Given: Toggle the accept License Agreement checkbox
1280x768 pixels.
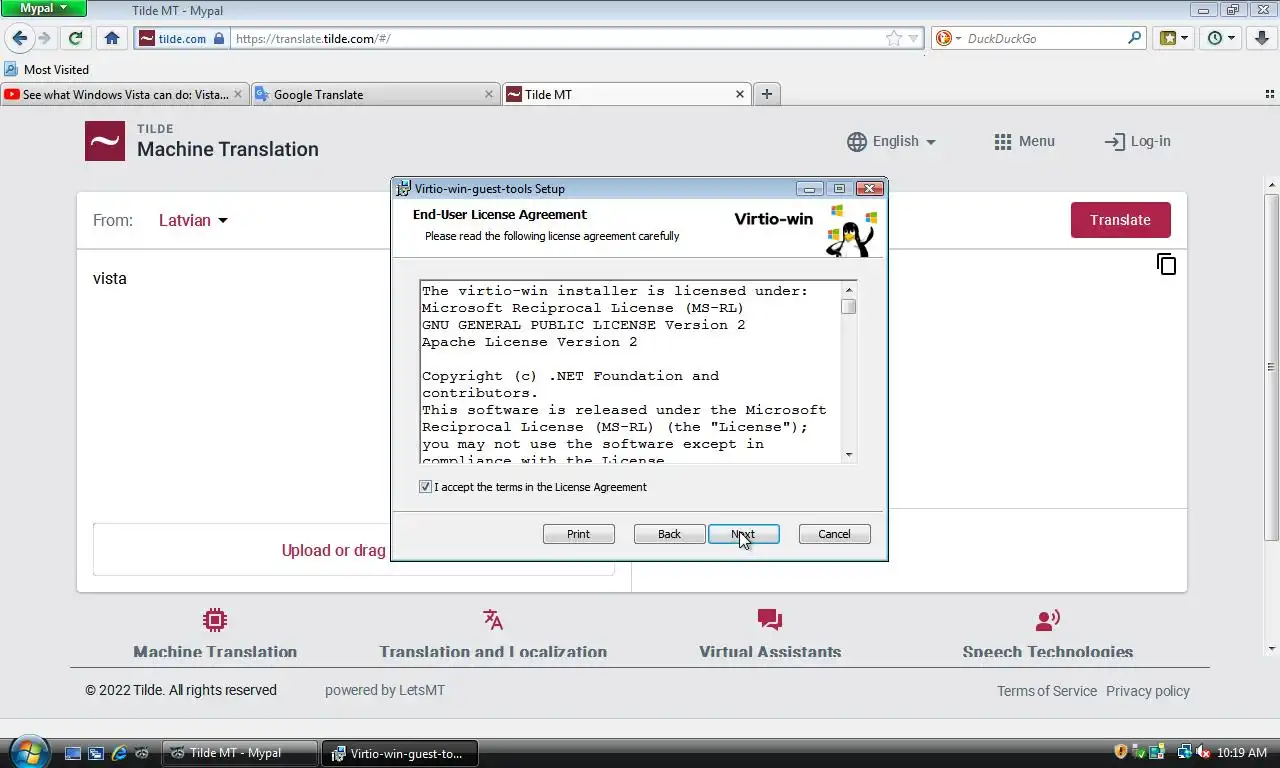Looking at the screenshot, I should coord(426,487).
